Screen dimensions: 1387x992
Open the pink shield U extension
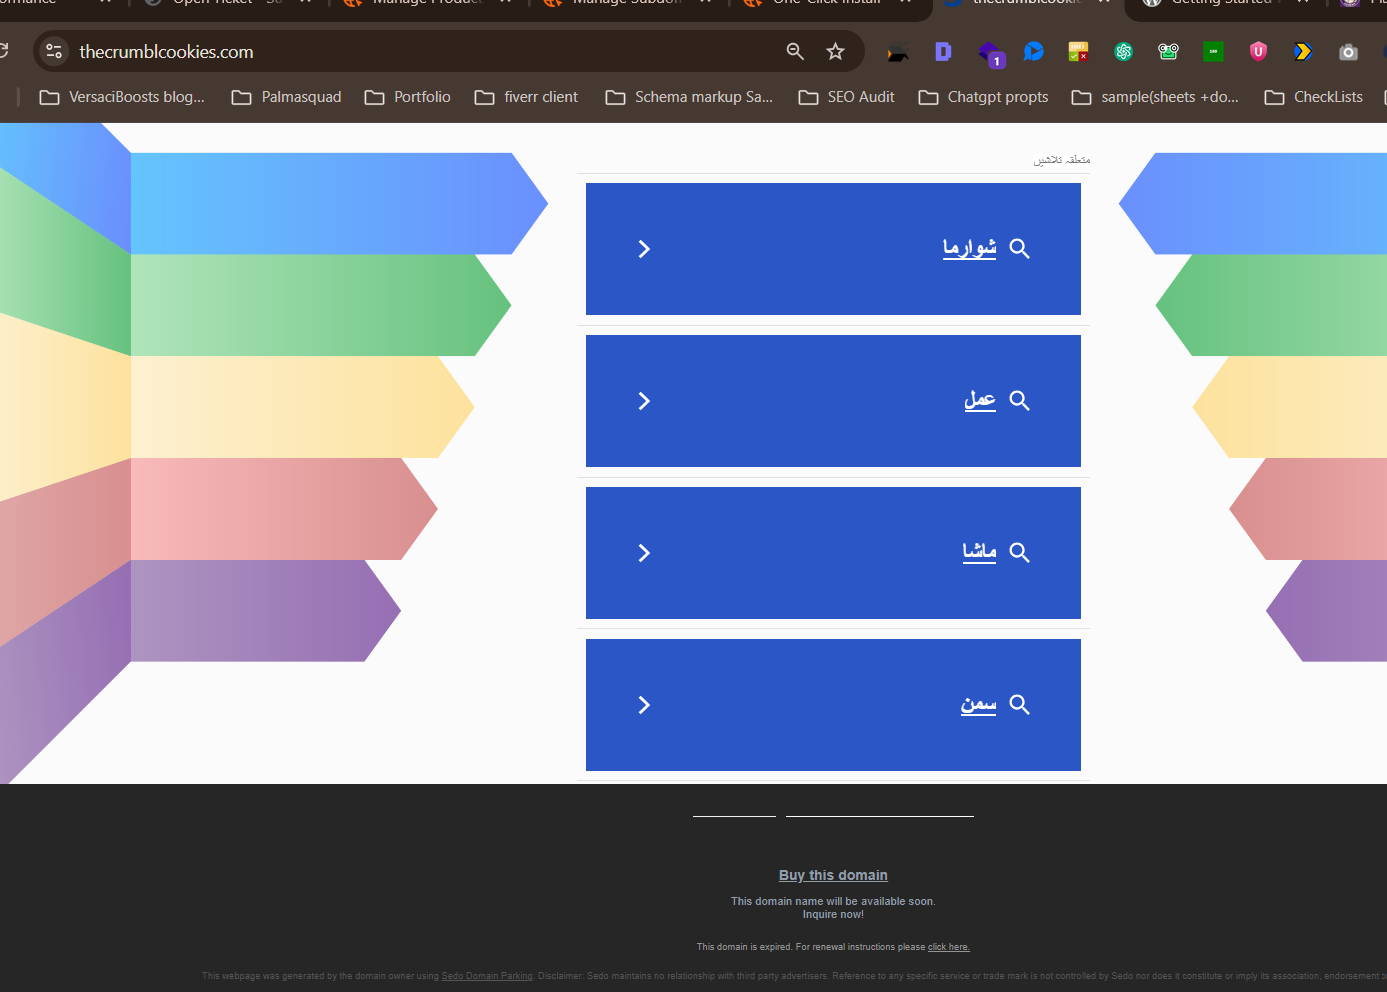[1258, 52]
